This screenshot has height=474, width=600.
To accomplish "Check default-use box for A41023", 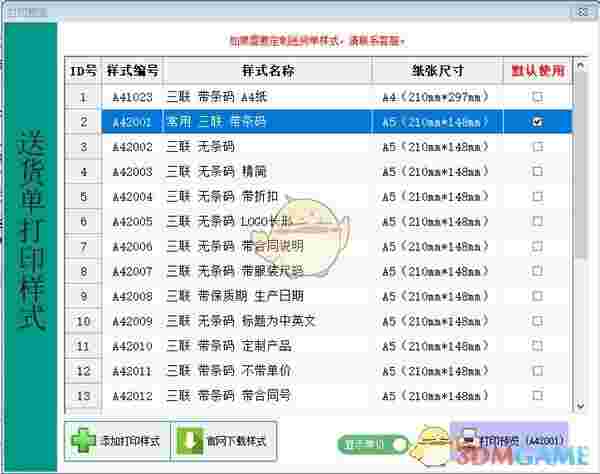I will (x=537, y=97).
